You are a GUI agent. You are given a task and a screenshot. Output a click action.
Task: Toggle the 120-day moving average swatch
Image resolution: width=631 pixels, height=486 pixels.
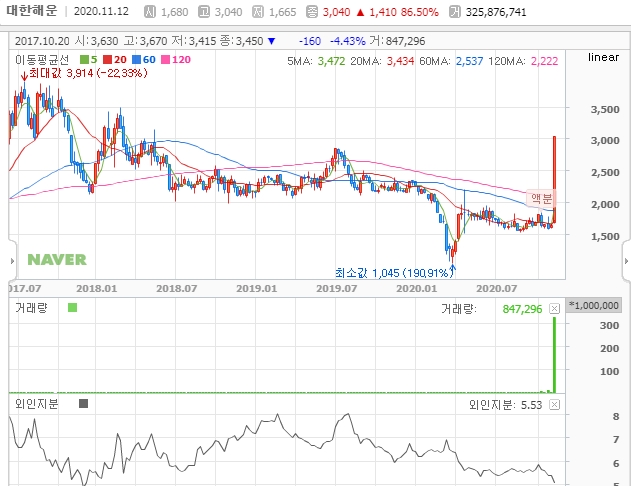point(165,60)
